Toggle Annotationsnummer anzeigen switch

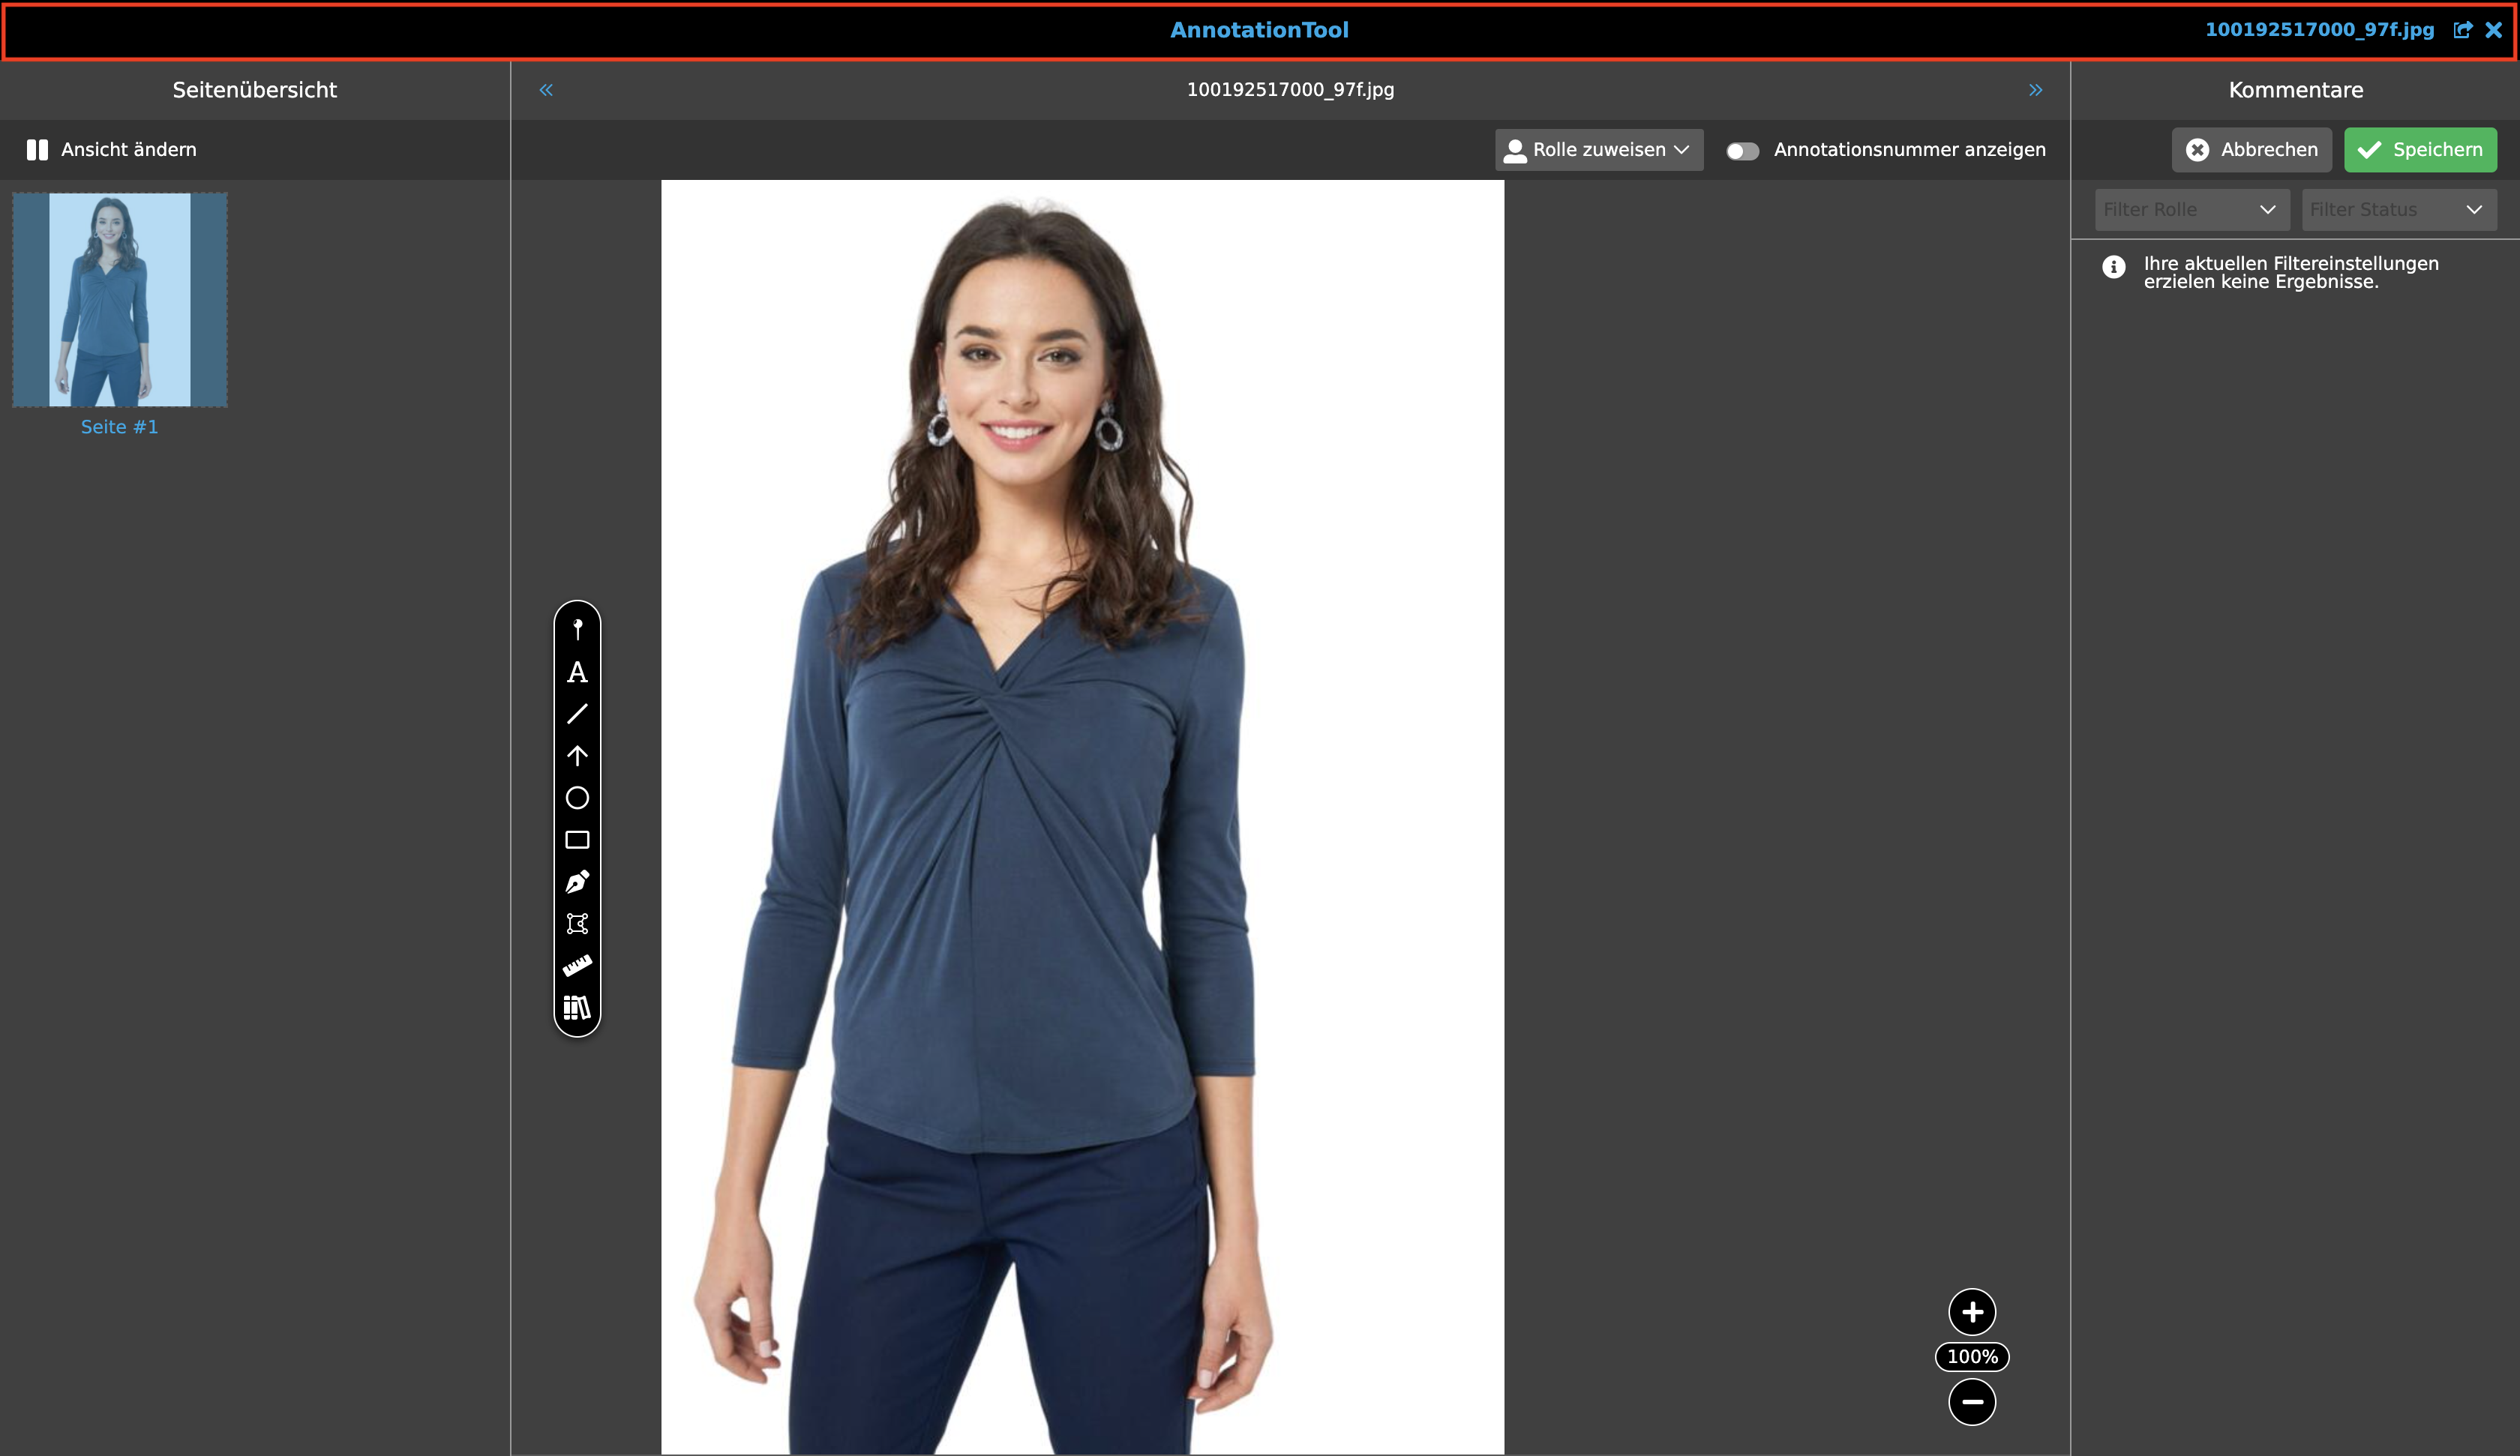[1742, 151]
